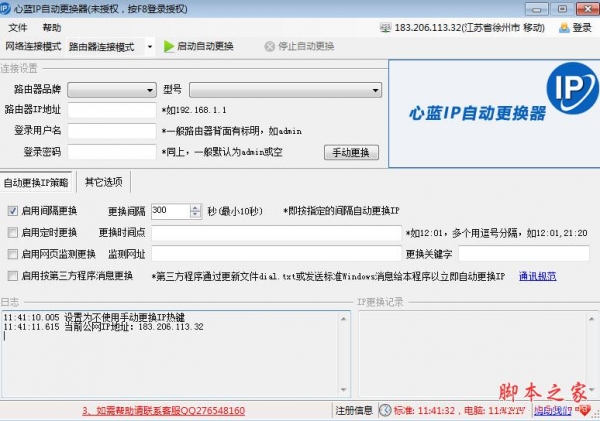The width and height of the screenshot is (600, 421).
Task: Switch to the 其它选项 tab
Action: (104, 182)
